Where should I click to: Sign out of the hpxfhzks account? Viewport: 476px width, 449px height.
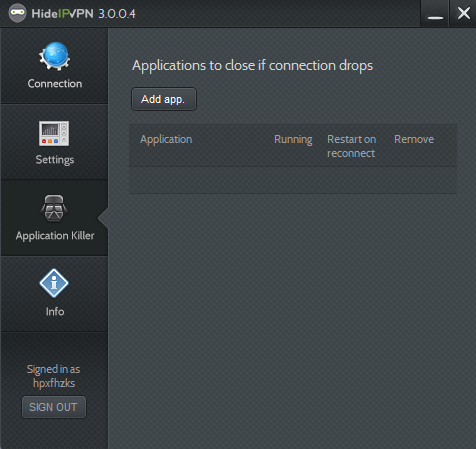[54, 407]
